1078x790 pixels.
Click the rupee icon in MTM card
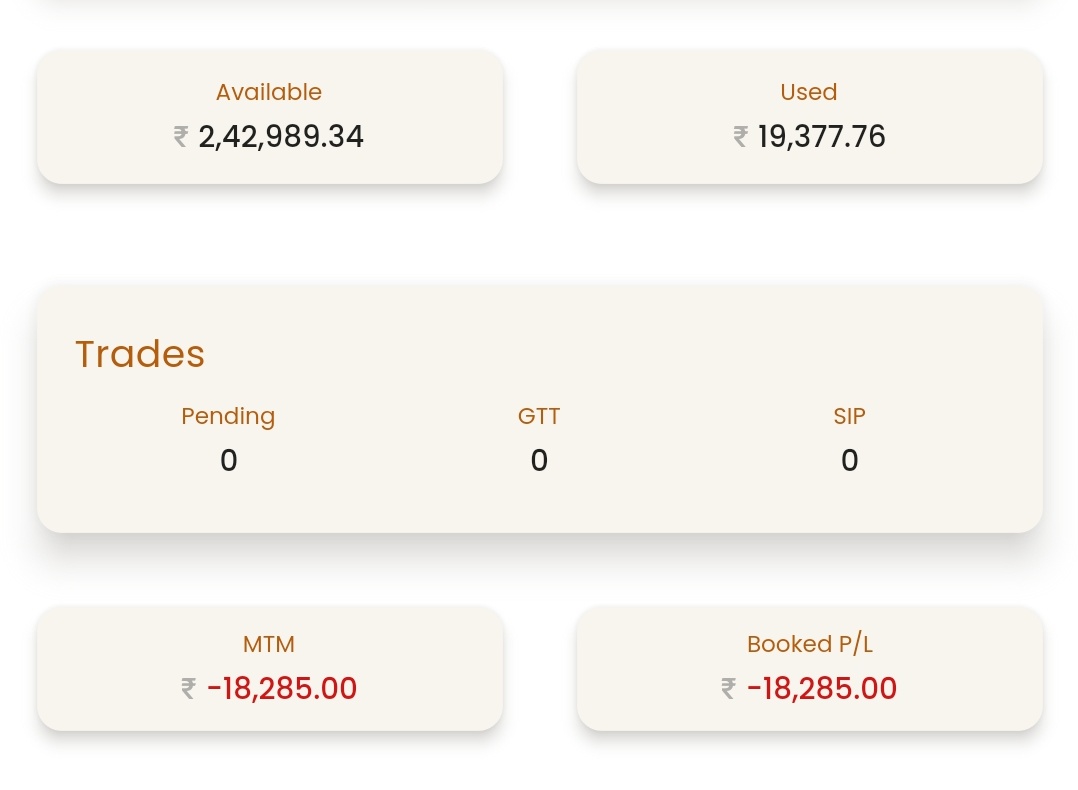[x=188, y=688]
